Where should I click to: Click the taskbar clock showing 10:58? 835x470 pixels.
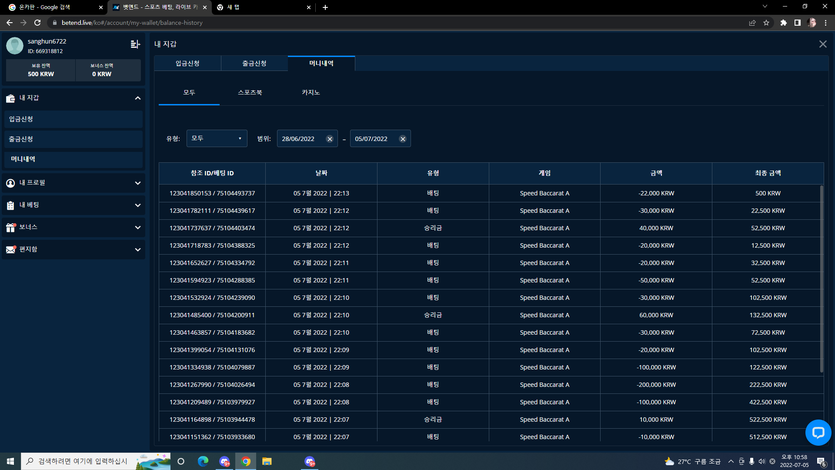tap(794, 461)
